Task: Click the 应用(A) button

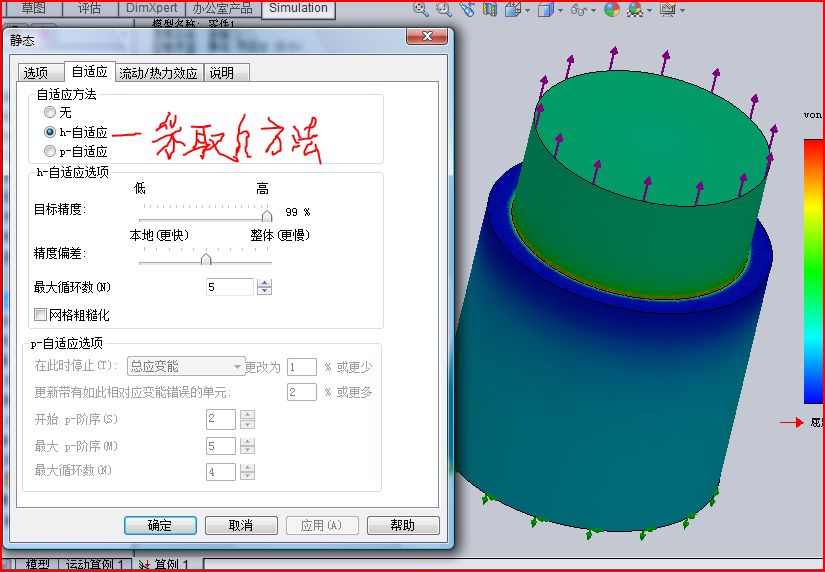Action: [x=322, y=525]
